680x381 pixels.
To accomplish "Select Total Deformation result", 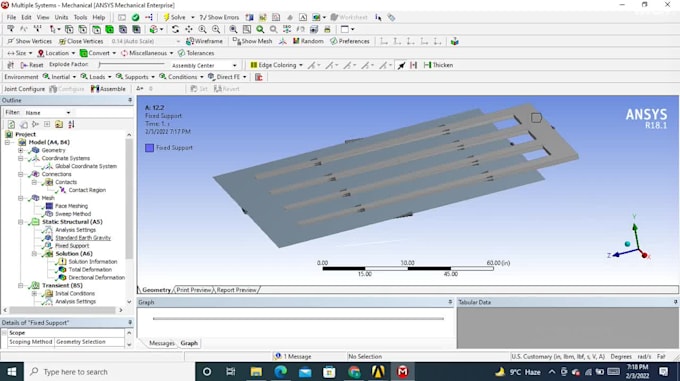I will pos(90,269).
